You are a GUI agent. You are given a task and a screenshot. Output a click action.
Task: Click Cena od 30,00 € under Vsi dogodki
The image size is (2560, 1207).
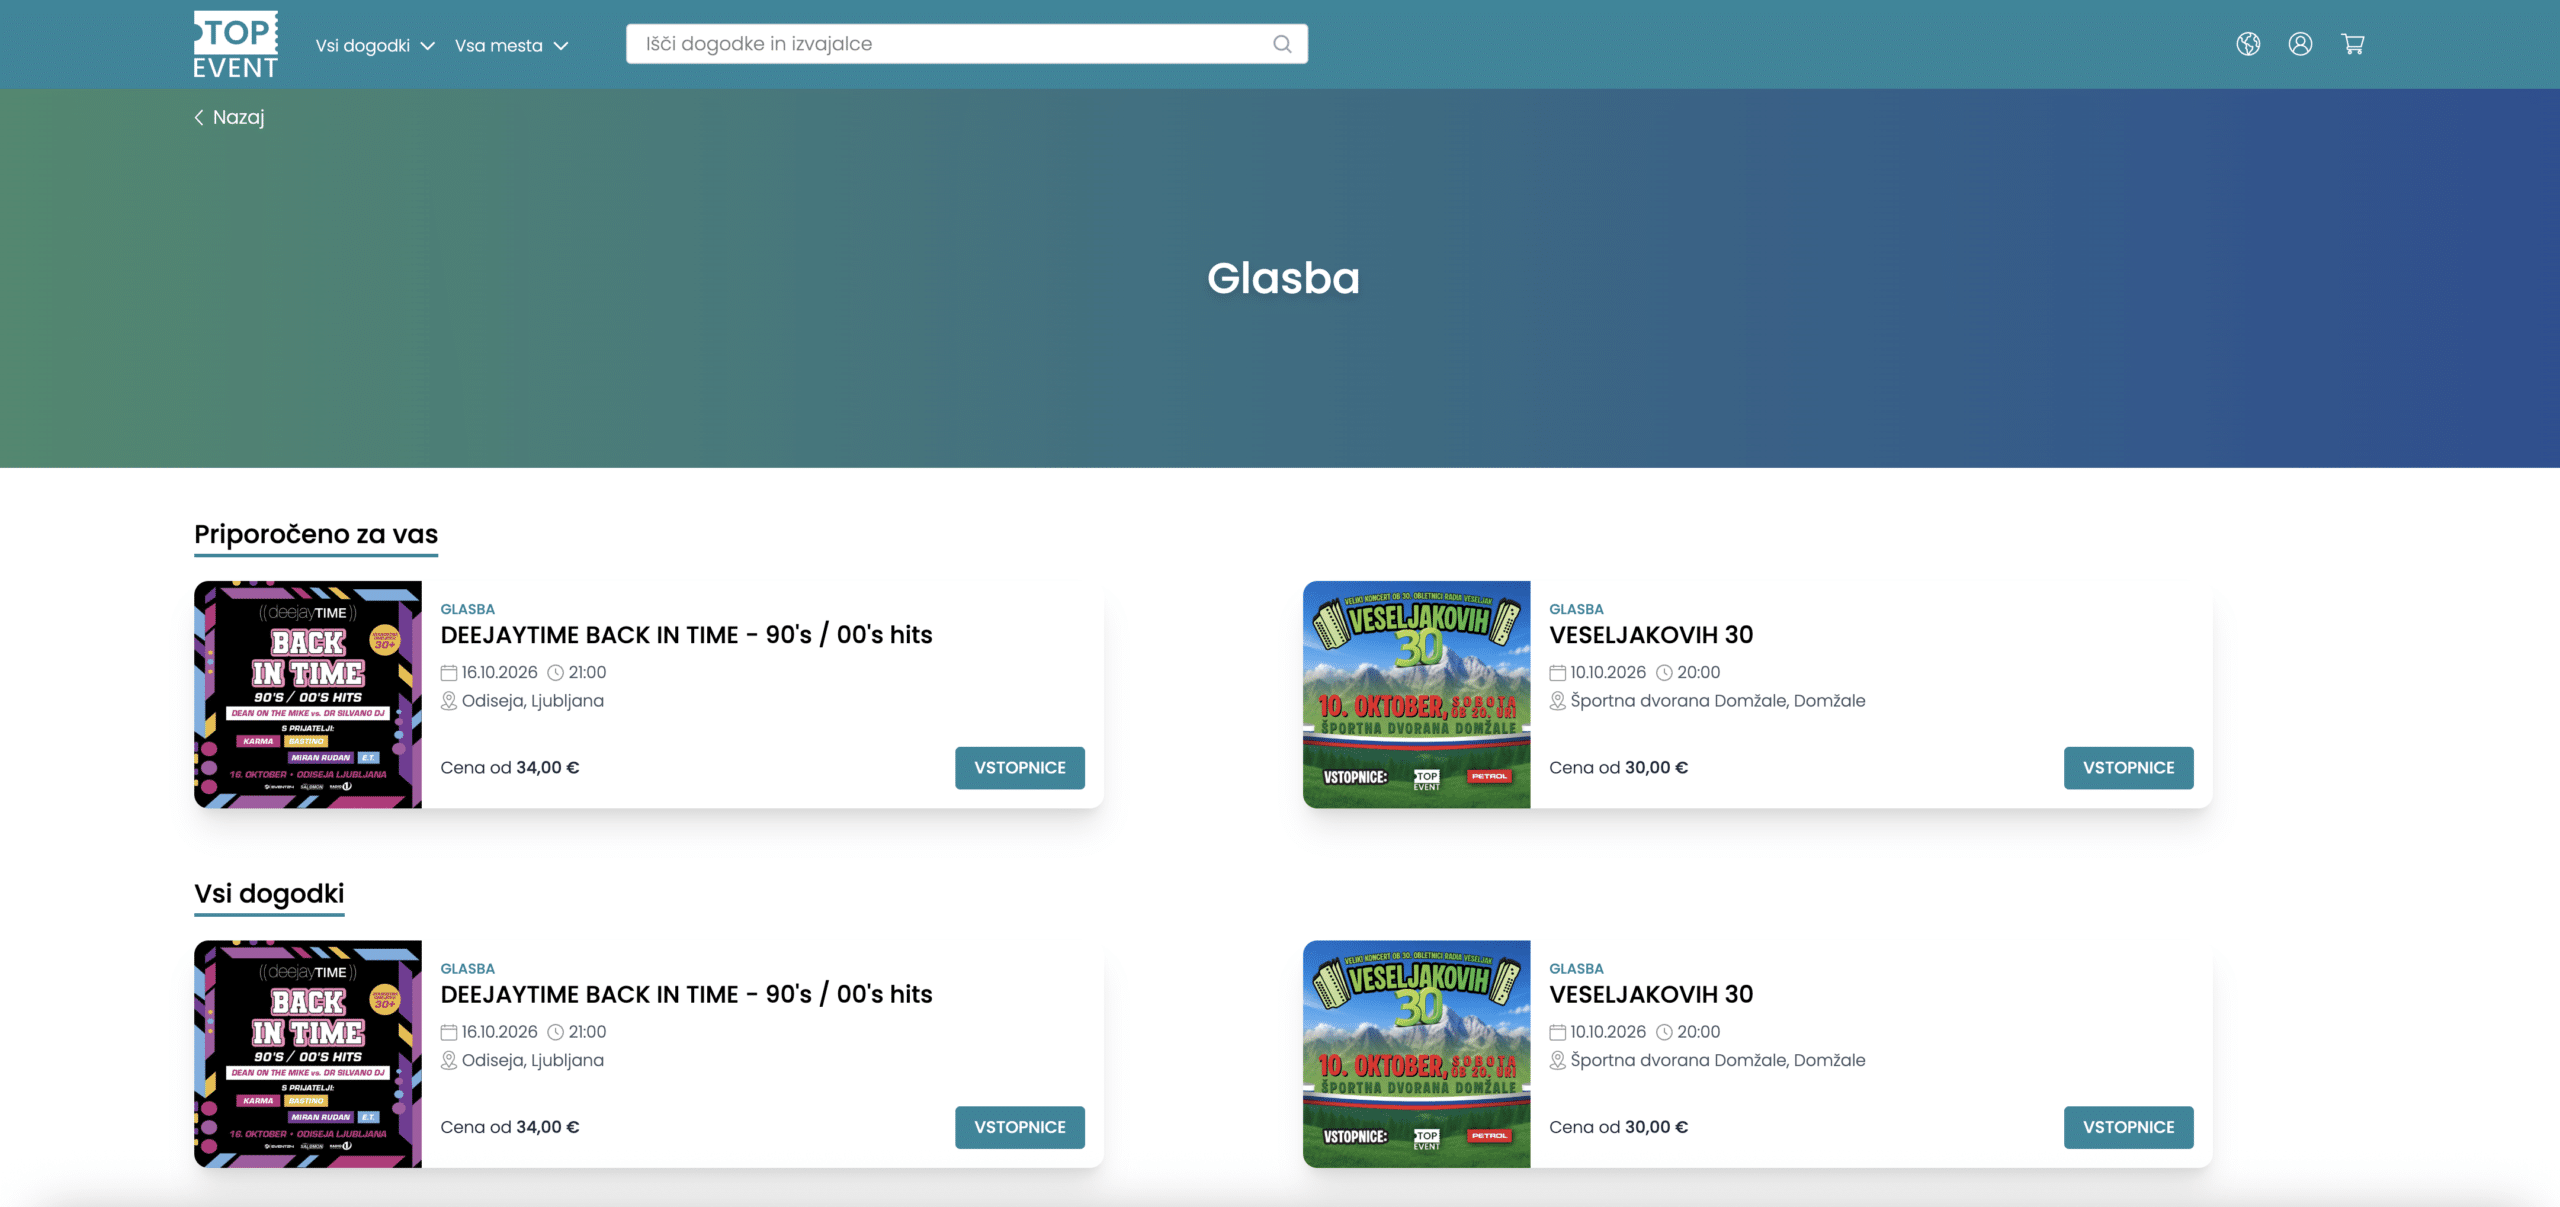tap(1619, 1127)
